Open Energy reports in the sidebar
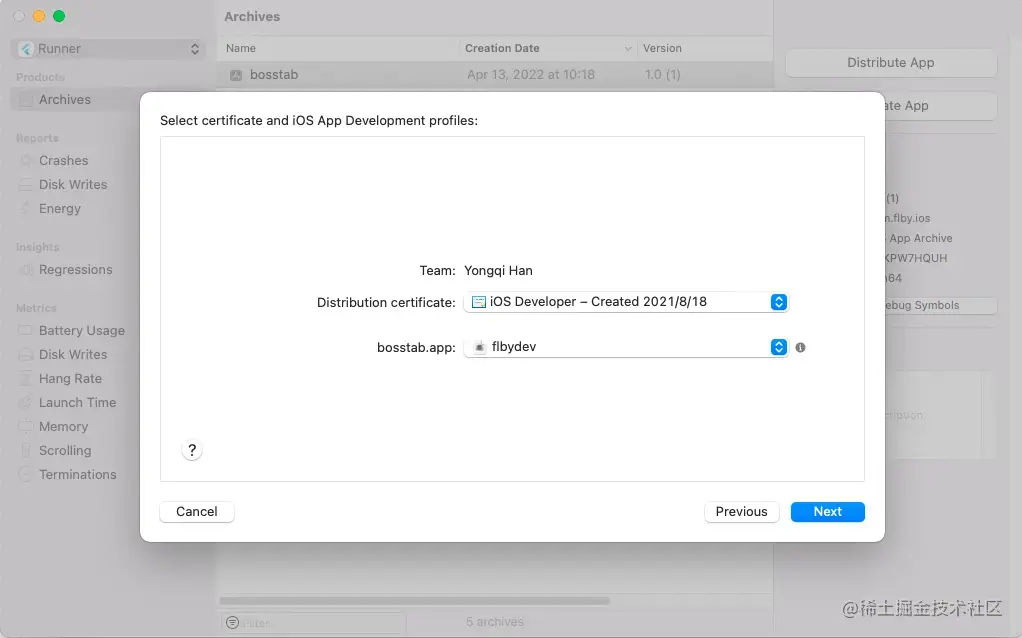The image size is (1022, 638). 59,209
